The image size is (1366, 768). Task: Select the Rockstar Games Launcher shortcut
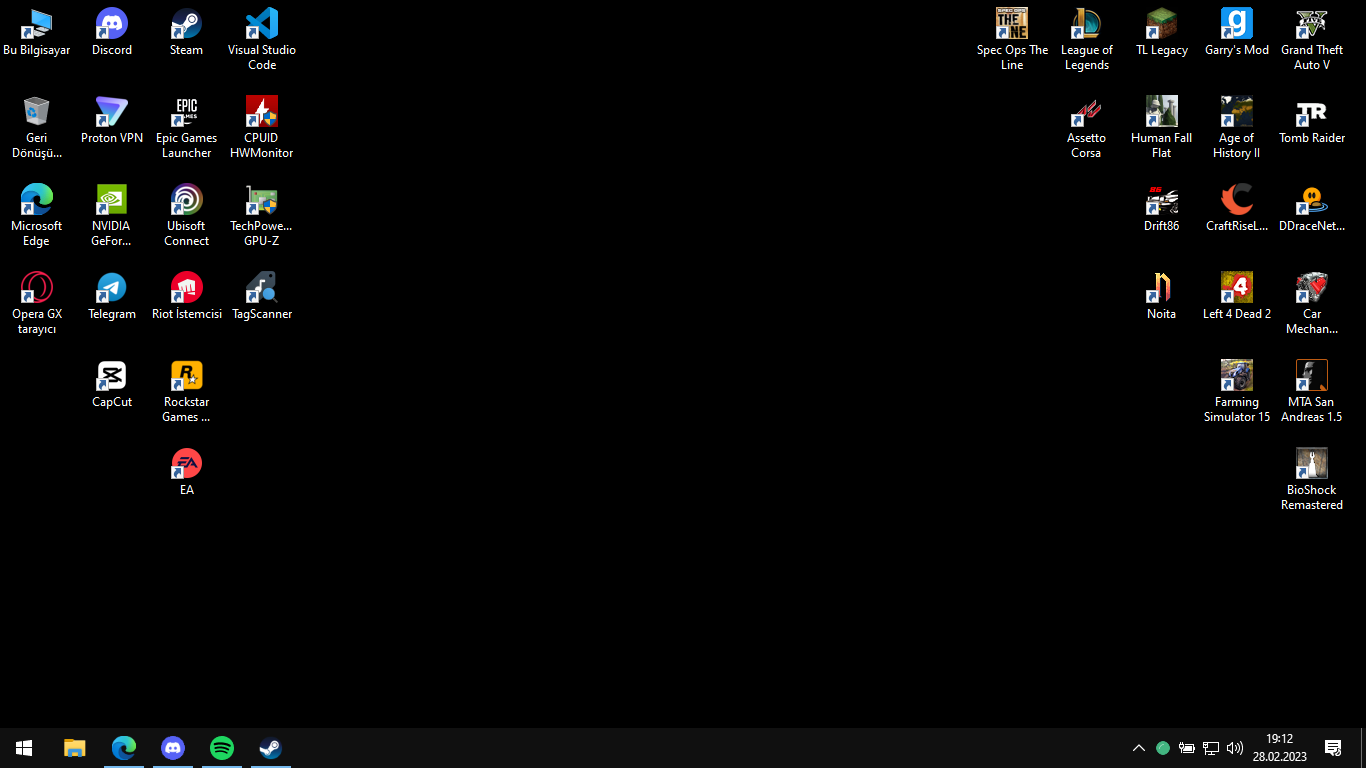click(x=187, y=392)
